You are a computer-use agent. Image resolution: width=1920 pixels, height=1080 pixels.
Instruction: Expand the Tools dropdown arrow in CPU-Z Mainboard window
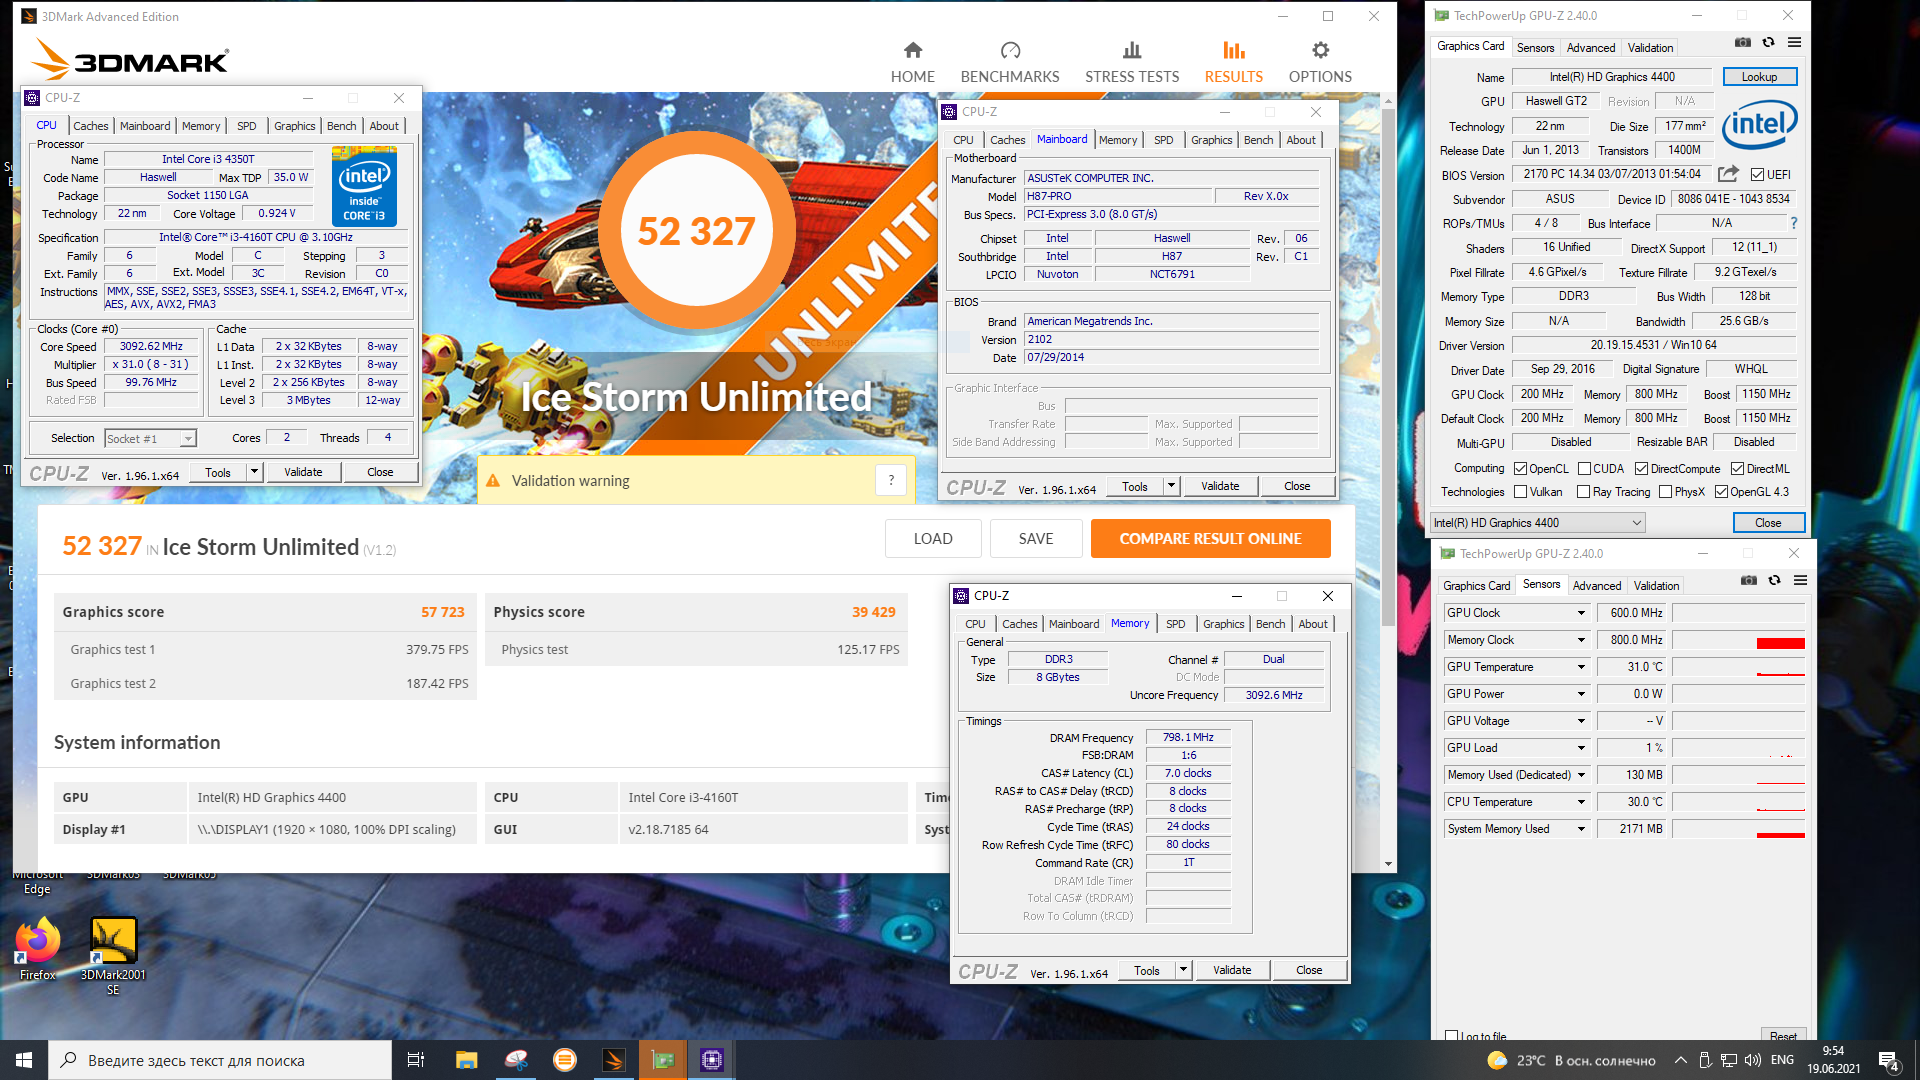[x=1171, y=486]
